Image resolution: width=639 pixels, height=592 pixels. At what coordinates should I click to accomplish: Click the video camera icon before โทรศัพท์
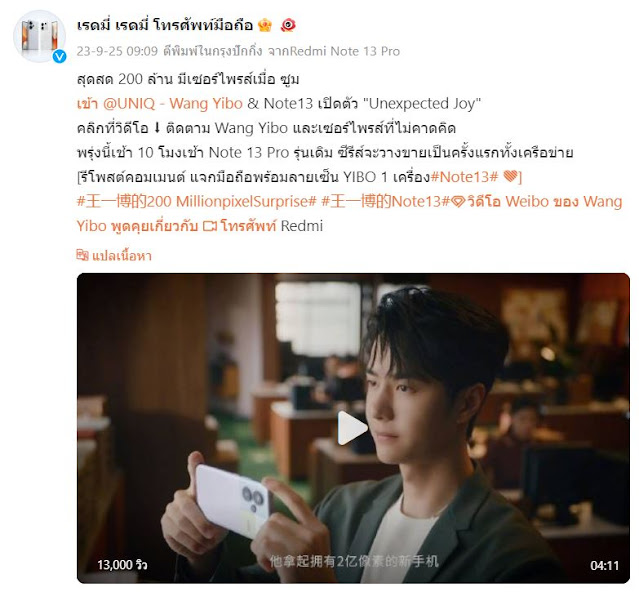tap(210, 226)
